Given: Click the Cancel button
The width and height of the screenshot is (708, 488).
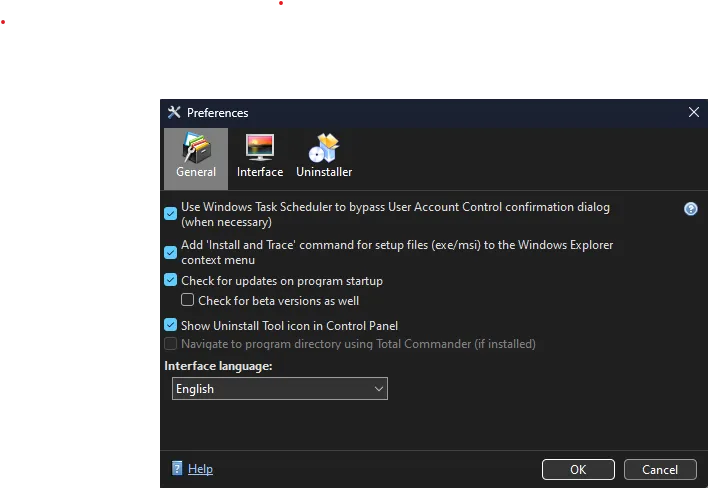Looking at the screenshot, I should (x=660, y=469).
